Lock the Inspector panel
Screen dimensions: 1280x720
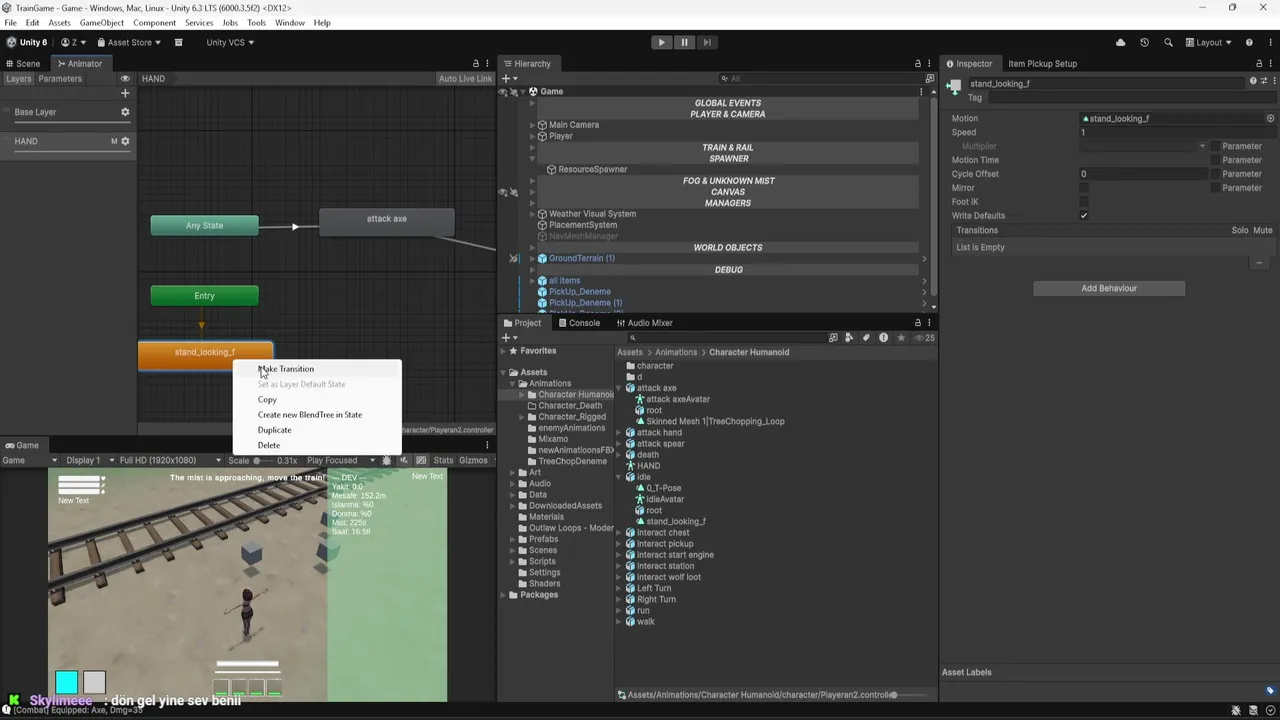(1257, 63)
